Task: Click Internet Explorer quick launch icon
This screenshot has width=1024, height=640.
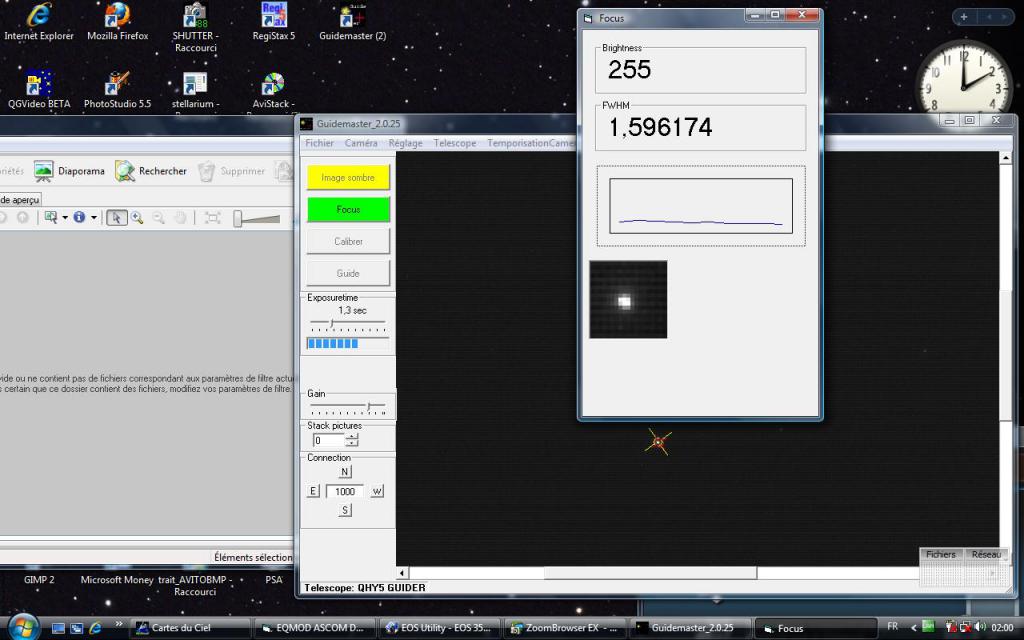Action: coord(95,628)
